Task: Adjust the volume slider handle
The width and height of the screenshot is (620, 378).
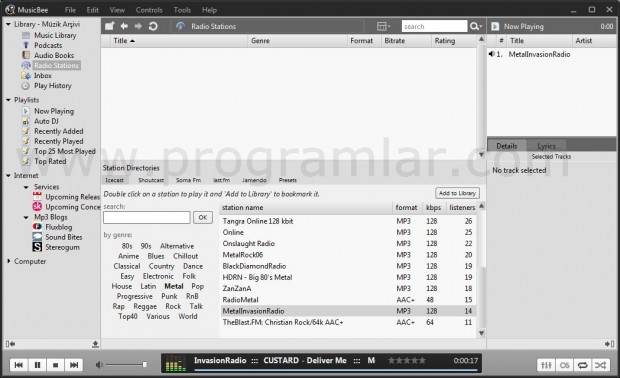Action: pos(145,365)
